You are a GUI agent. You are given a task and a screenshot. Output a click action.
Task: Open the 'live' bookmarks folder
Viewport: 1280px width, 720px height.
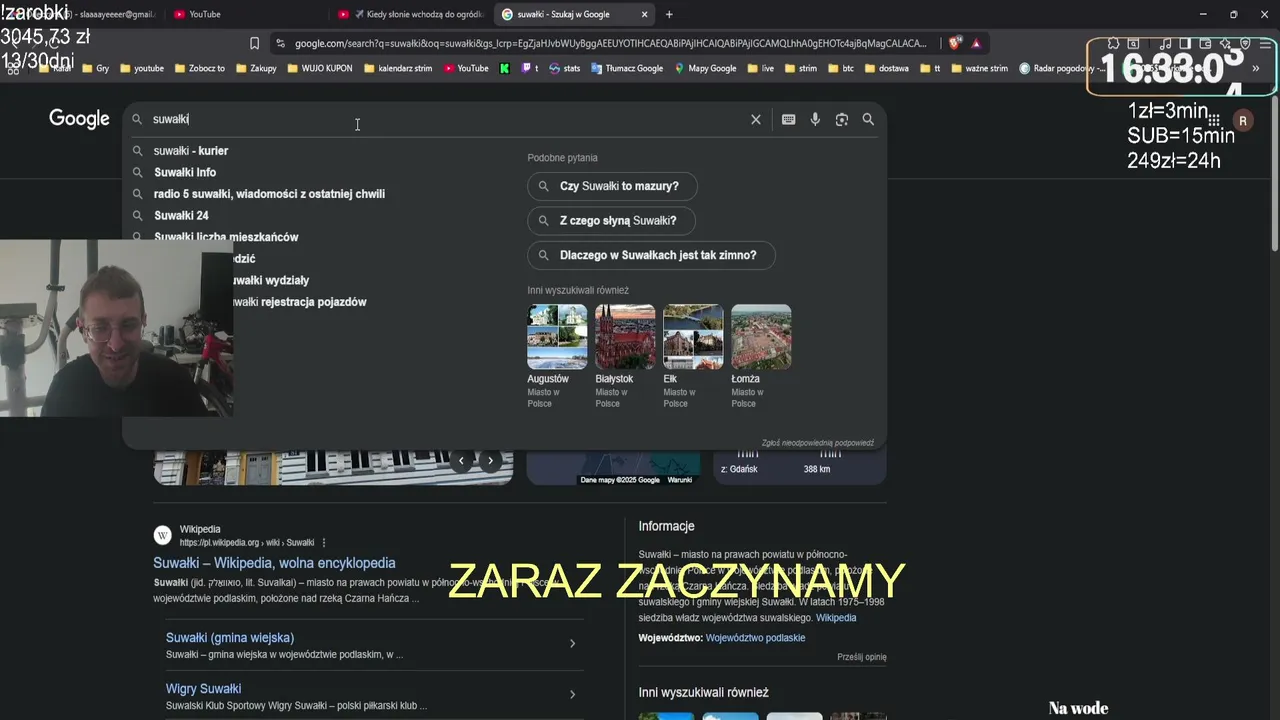coord(761,68)
